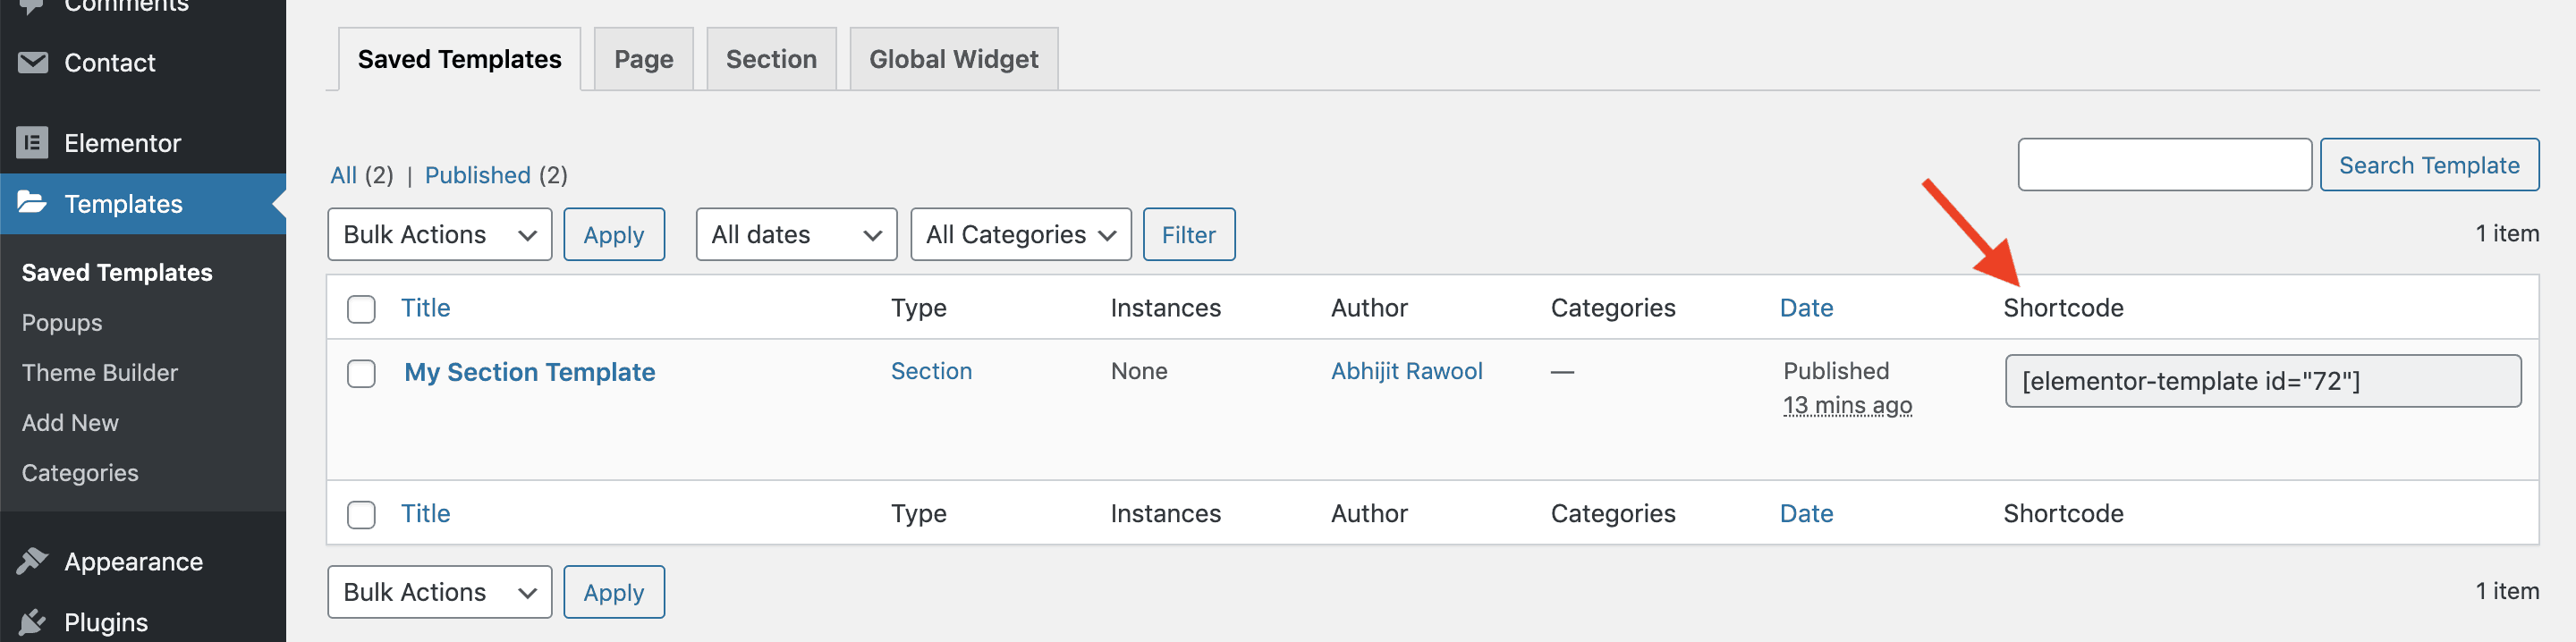Image resolution: width=2576 pixels, height=642 pixels.
Task: Expand the All dates dropdown
Action: click(796, 234)
